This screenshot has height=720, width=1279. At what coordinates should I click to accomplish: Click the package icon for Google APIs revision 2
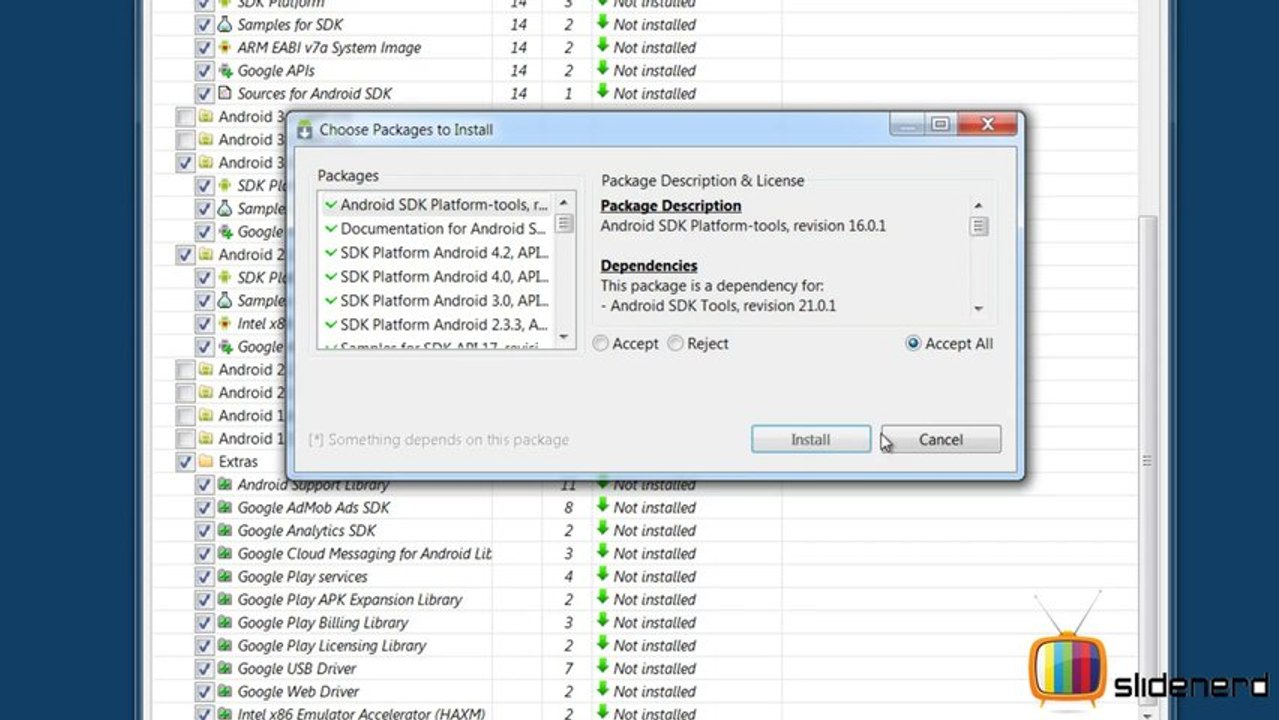point(225,70)
